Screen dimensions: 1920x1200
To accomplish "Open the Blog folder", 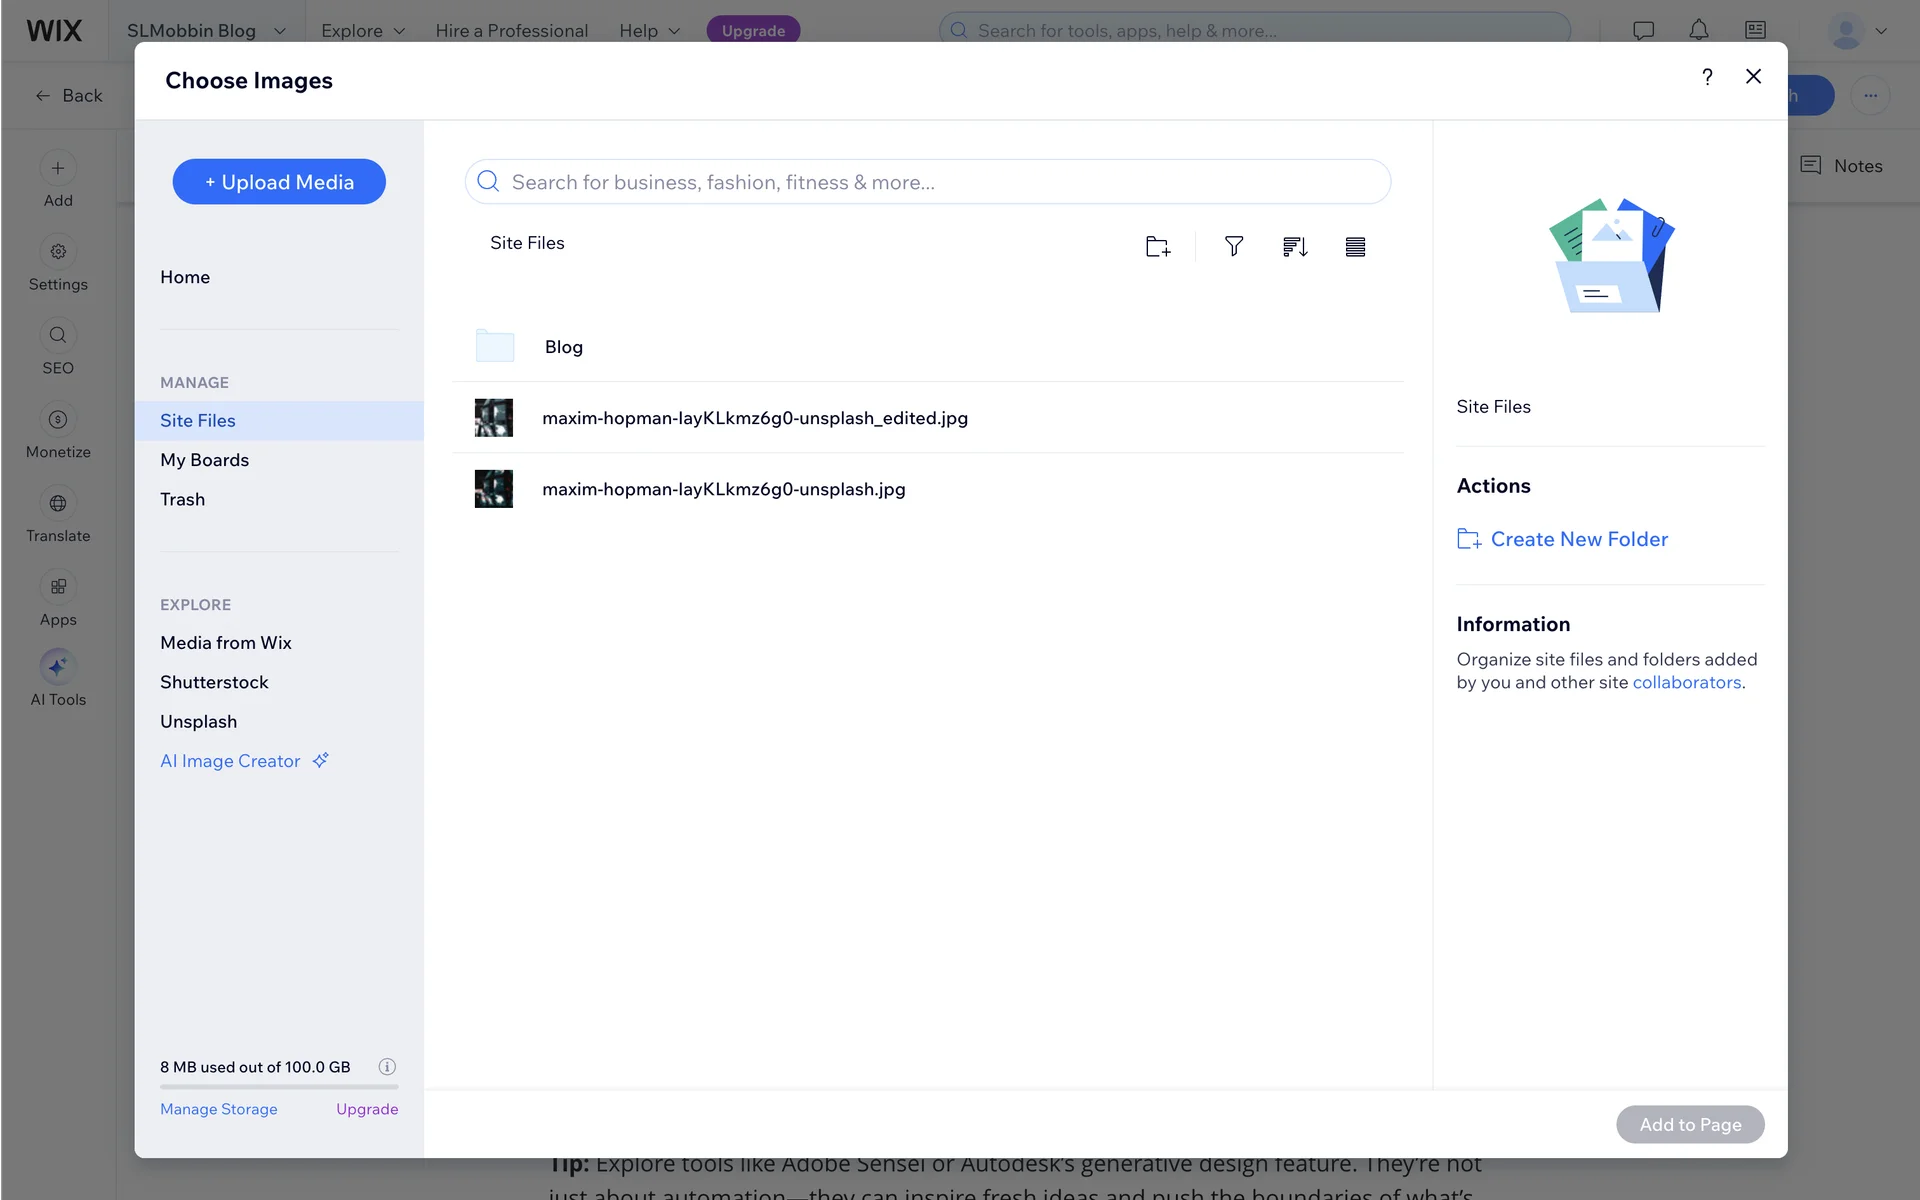I will pos(563,347).
